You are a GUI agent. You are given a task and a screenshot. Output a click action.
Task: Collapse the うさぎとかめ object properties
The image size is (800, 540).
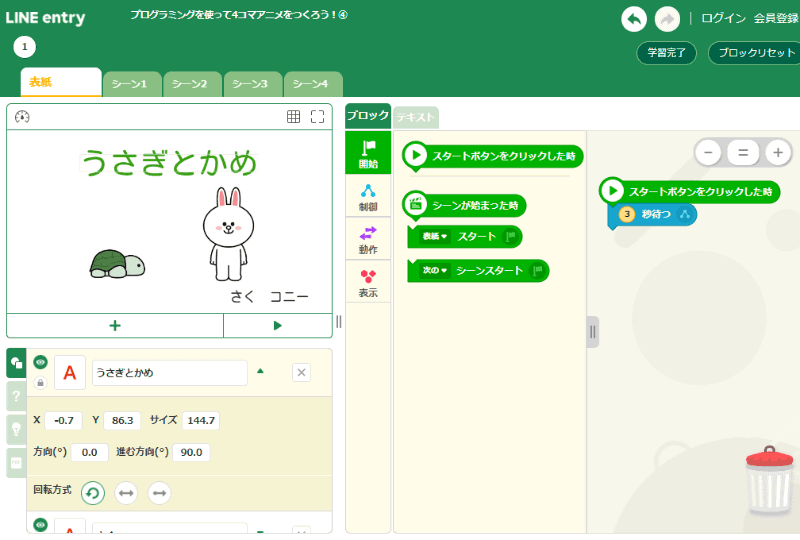(260, 371)
